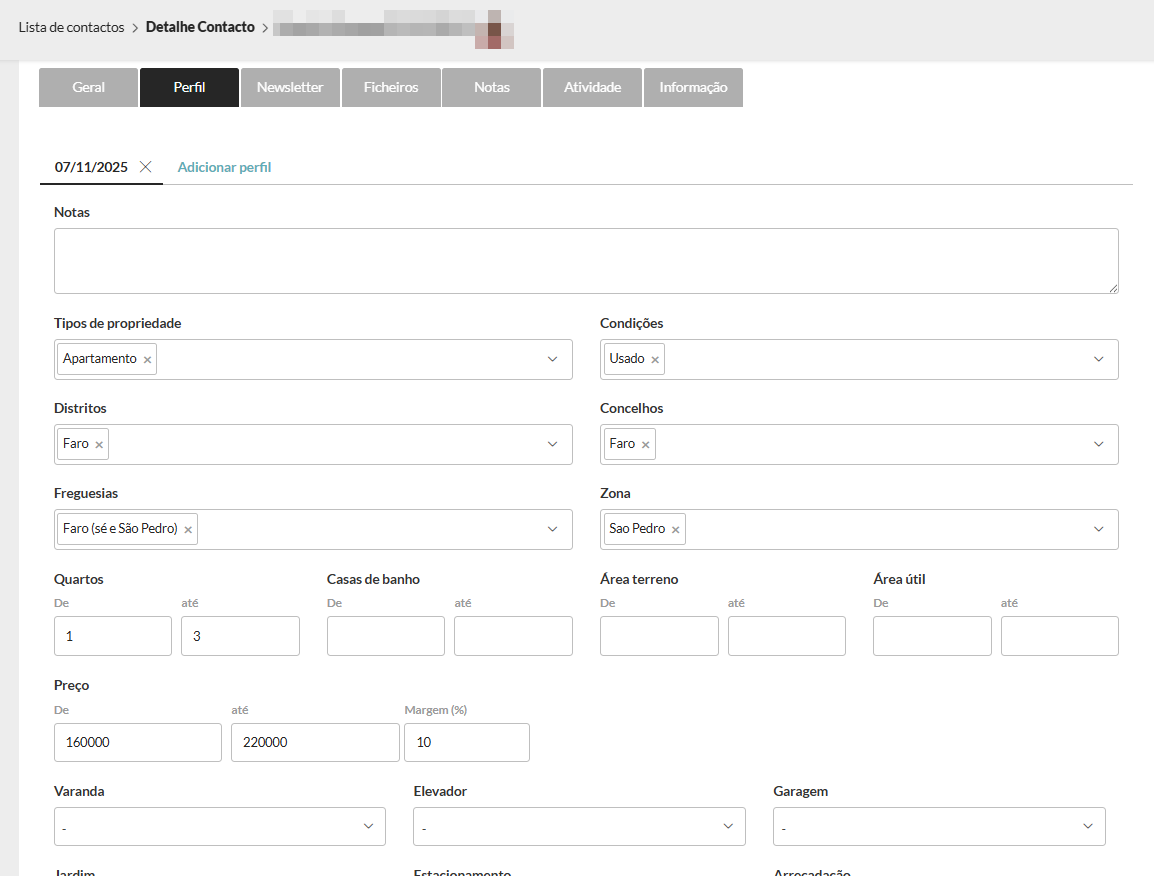Open the Newsletter tab

(290, 88)
